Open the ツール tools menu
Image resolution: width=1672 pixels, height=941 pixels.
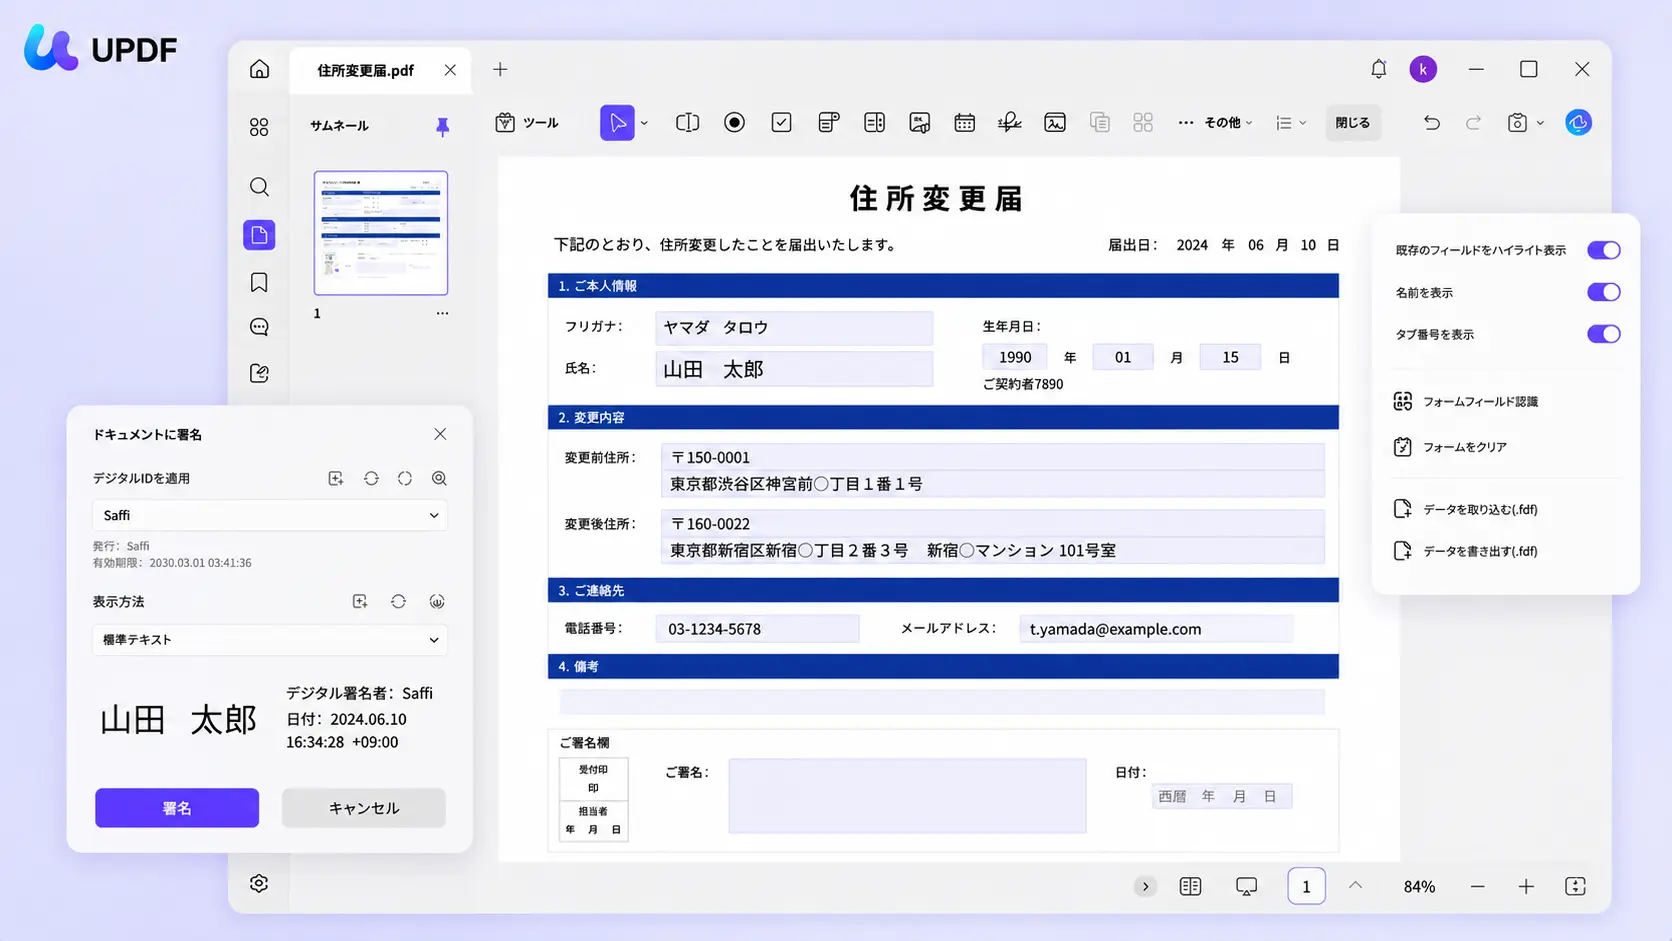(x=527, y=122)
